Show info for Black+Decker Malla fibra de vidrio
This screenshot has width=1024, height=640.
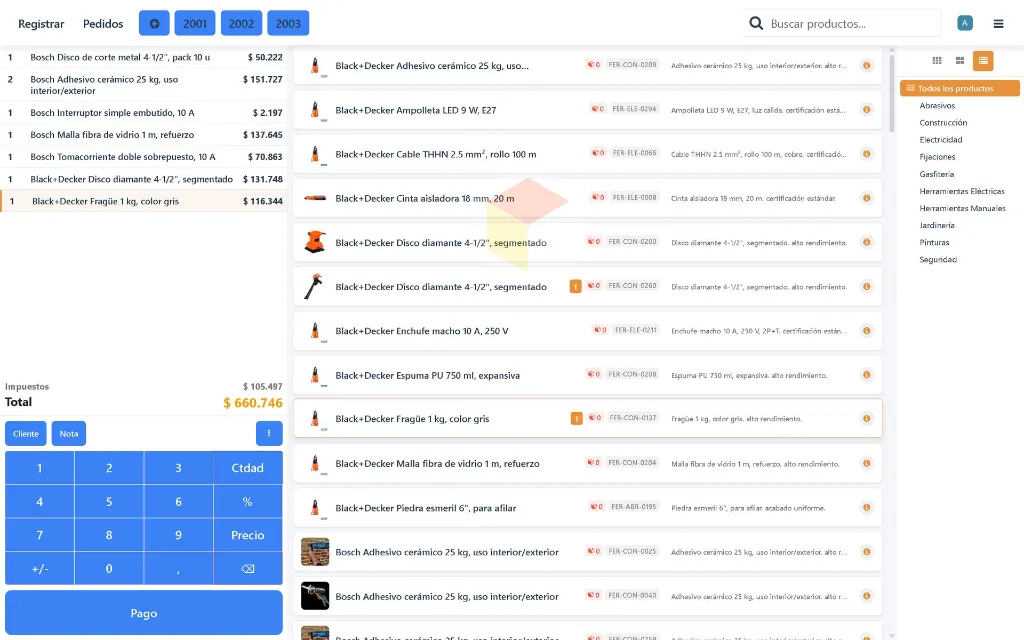(x=867, y=463)
